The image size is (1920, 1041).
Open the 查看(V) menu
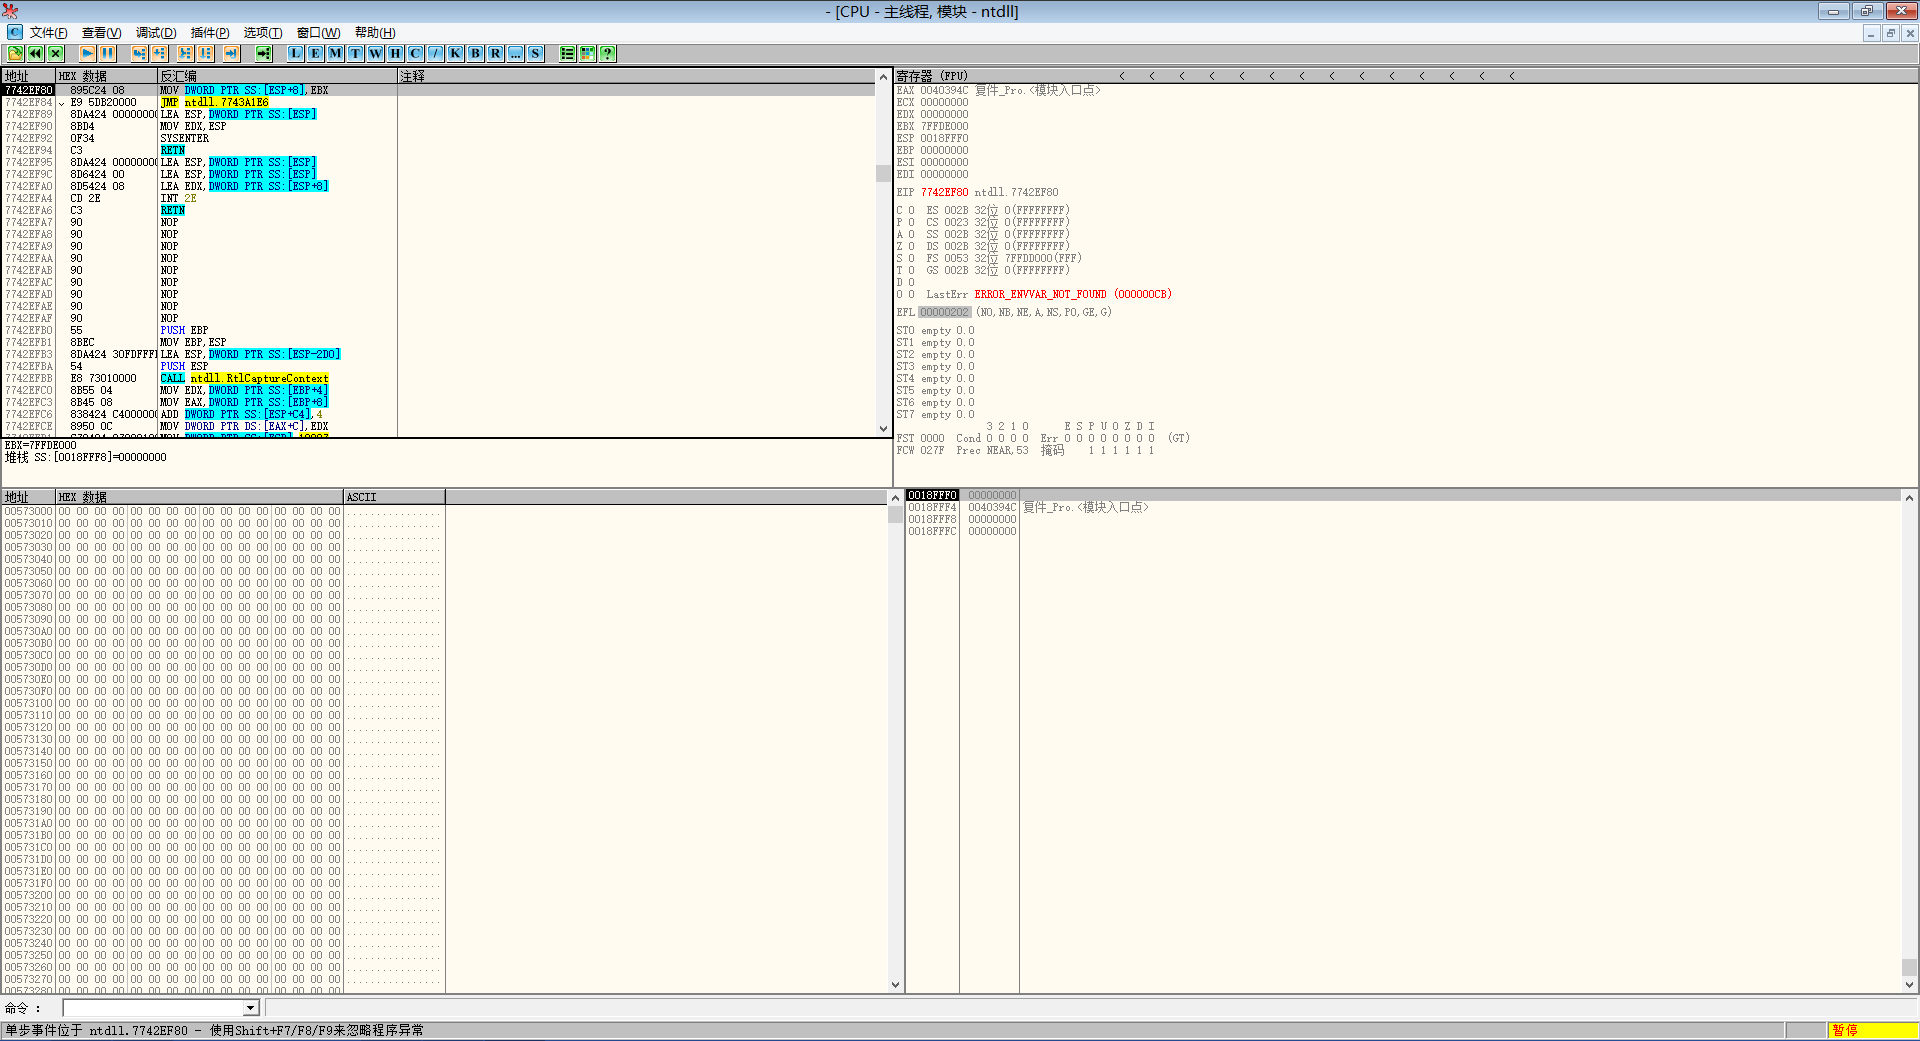pyautogui.click(x=101, y=33)
